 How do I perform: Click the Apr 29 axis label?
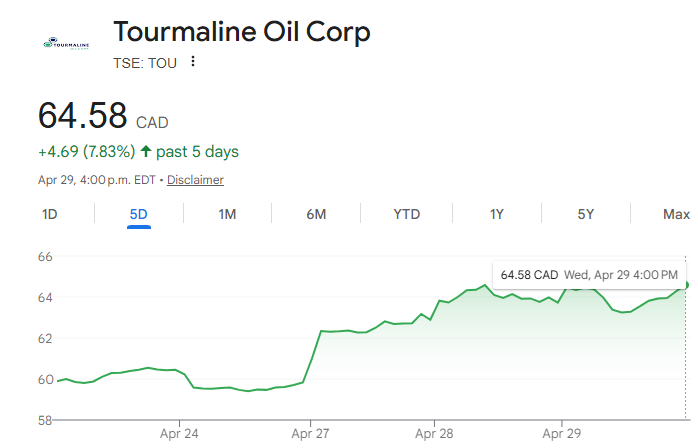(562, 433)
